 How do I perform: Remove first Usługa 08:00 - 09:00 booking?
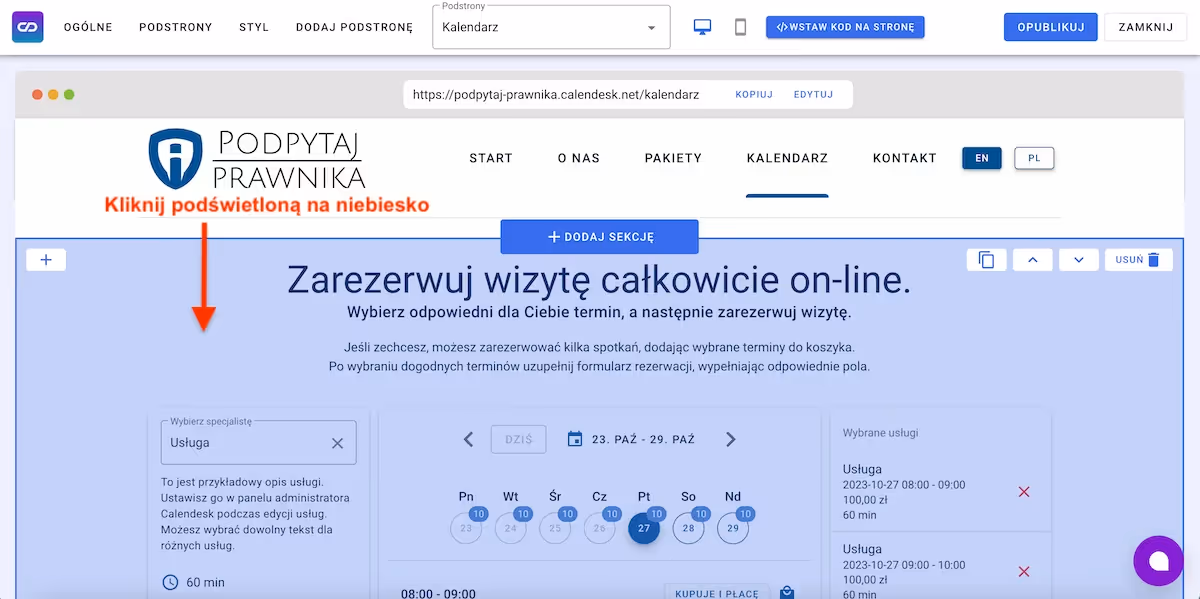point(1023,492)
